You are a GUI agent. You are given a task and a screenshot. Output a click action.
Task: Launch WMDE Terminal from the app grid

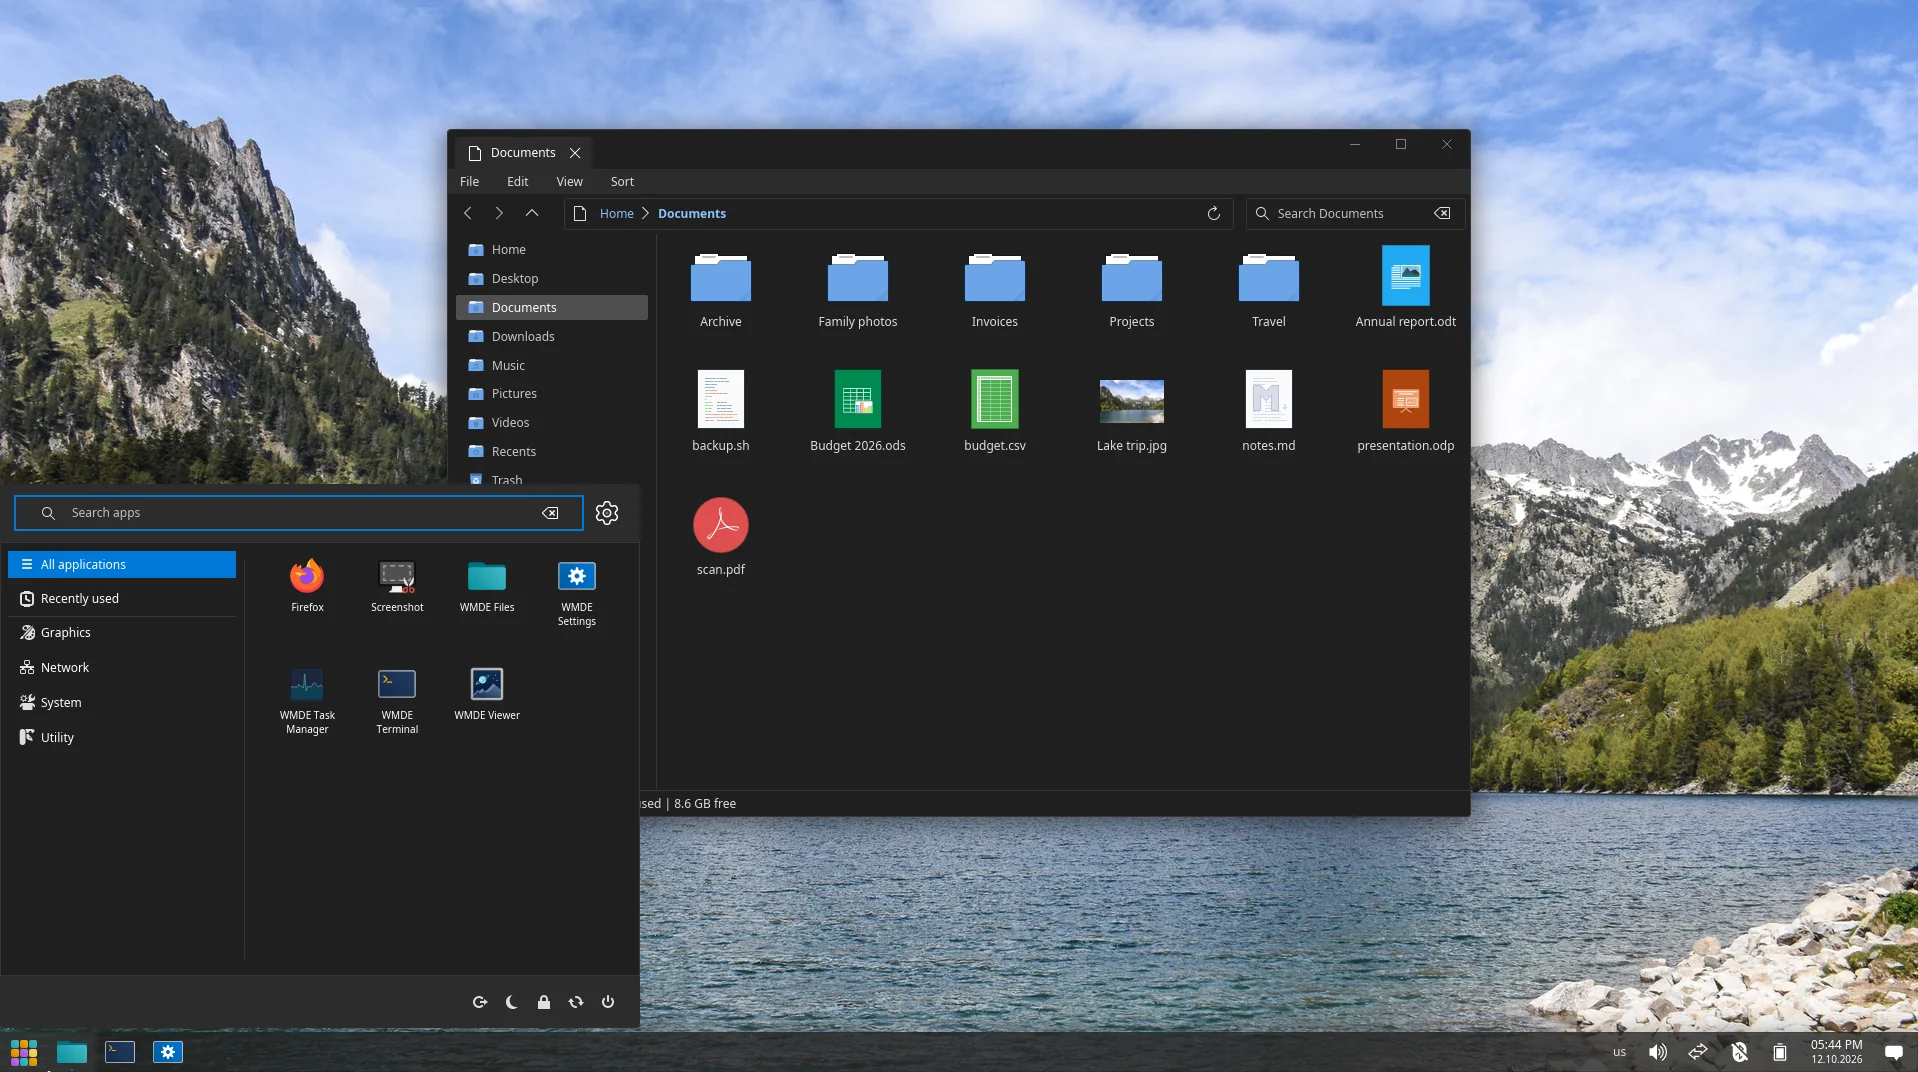pos(397,702)
